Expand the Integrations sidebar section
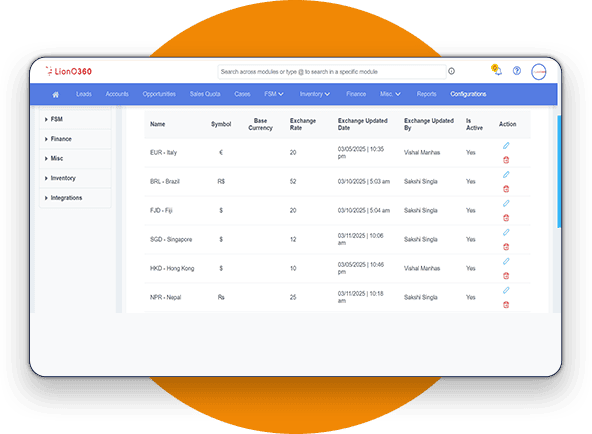The height and width of the screenshot is (434, 592). coord(75,198)
